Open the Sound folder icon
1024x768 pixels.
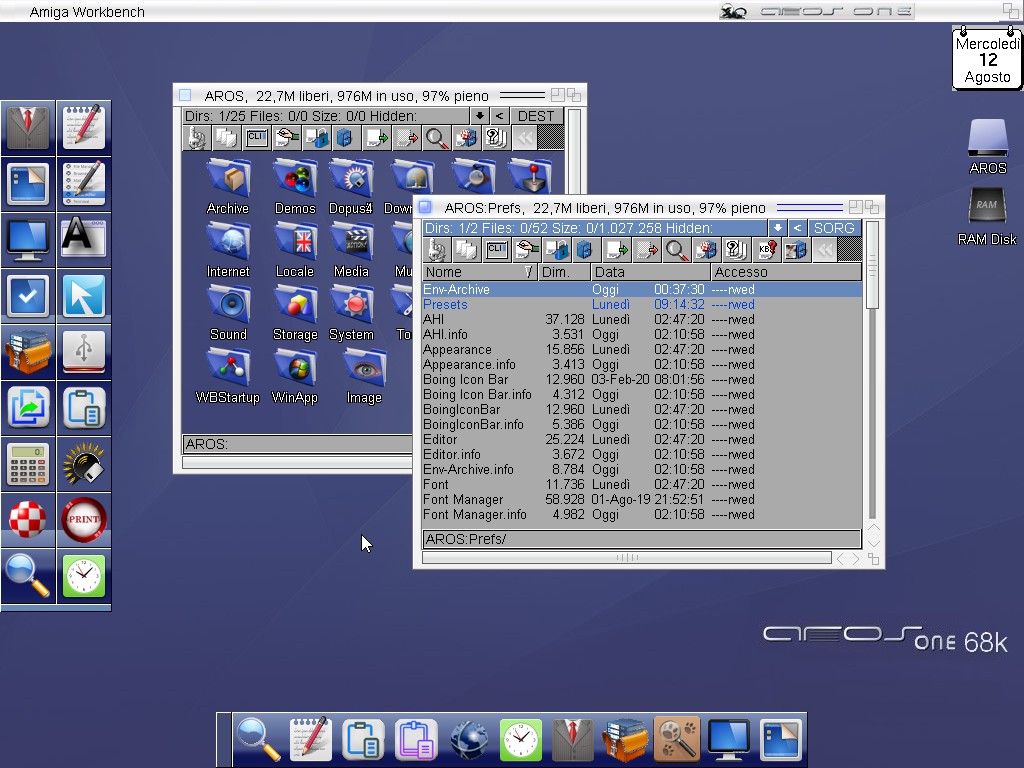[228, 312]
